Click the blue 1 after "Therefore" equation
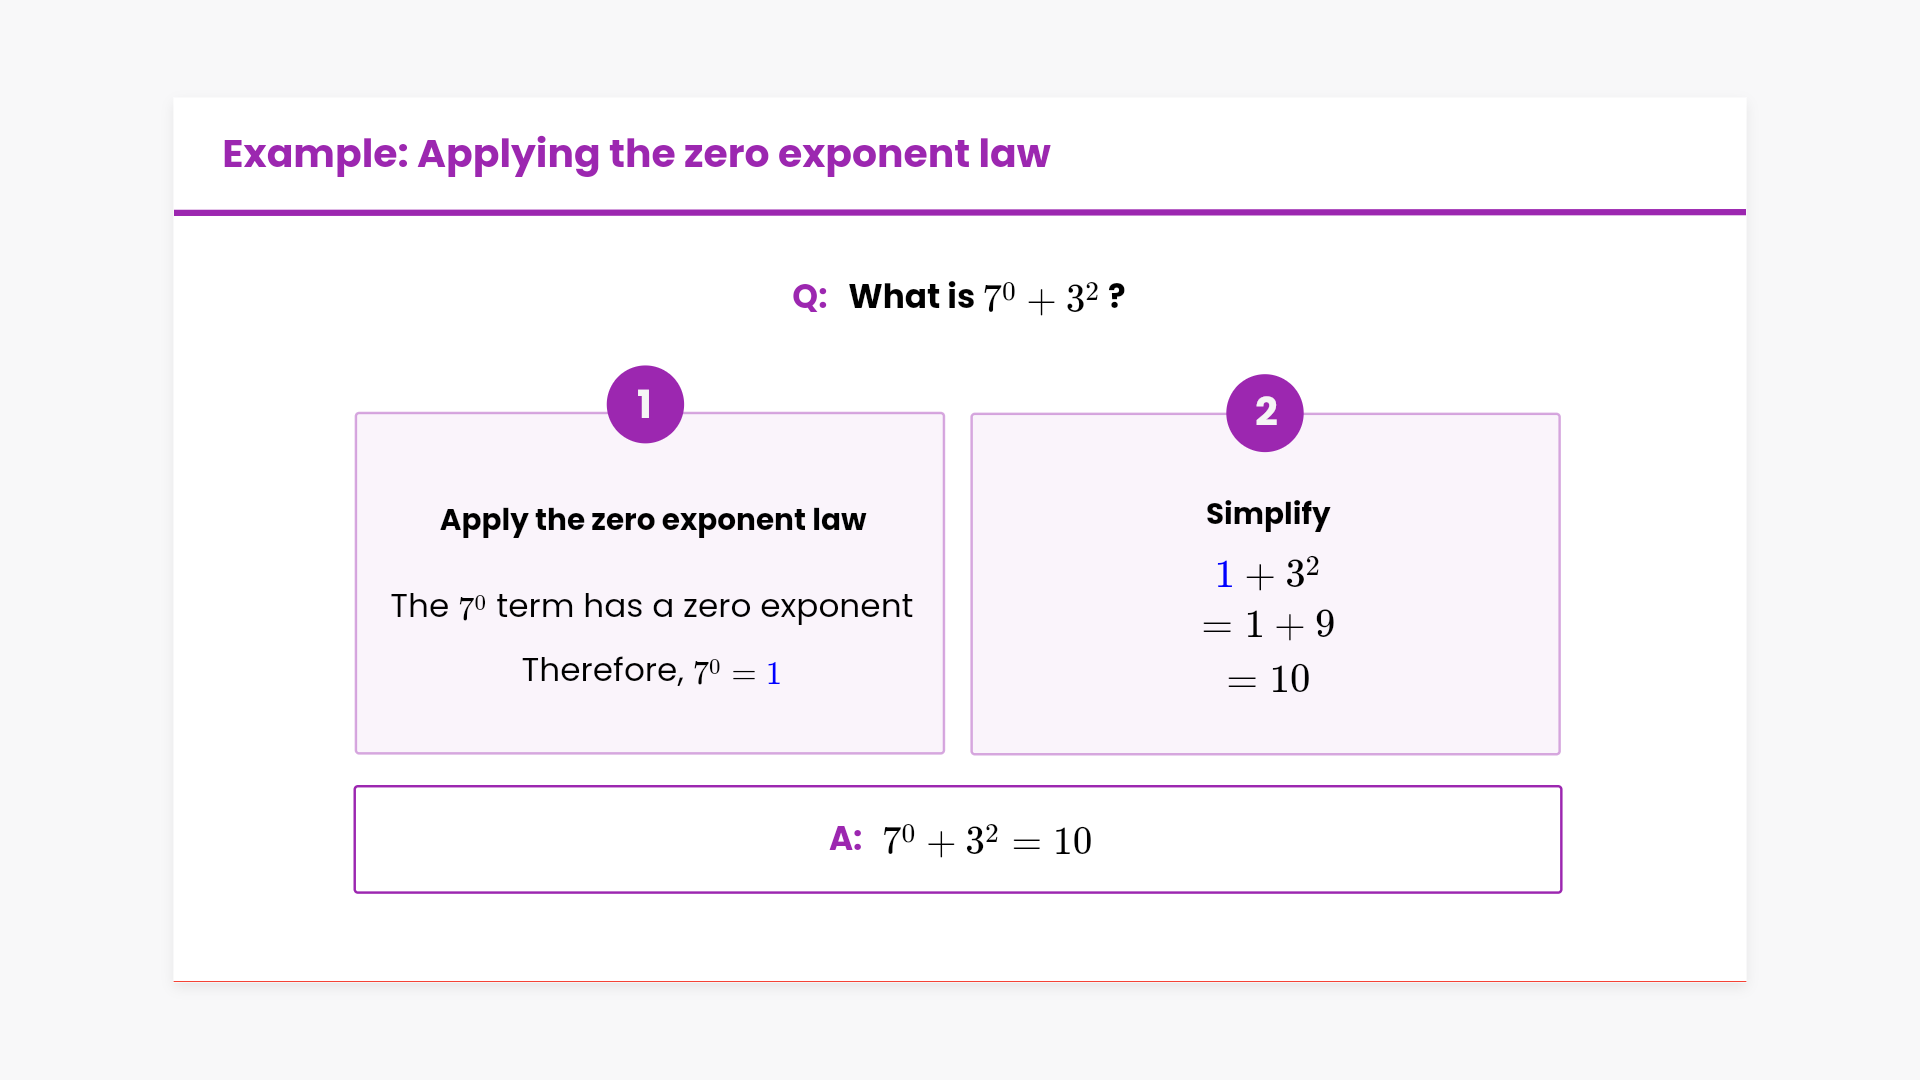The width and height of the screenshot is (1920, 1080). [x=773, y=673]
